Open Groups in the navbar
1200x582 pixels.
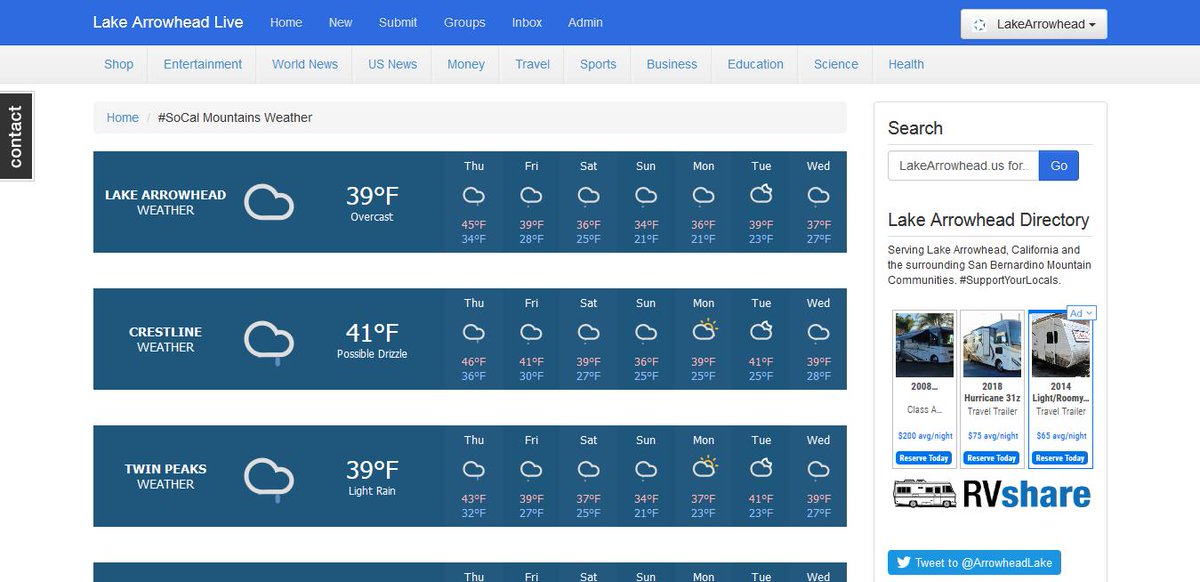coord(465,22)
